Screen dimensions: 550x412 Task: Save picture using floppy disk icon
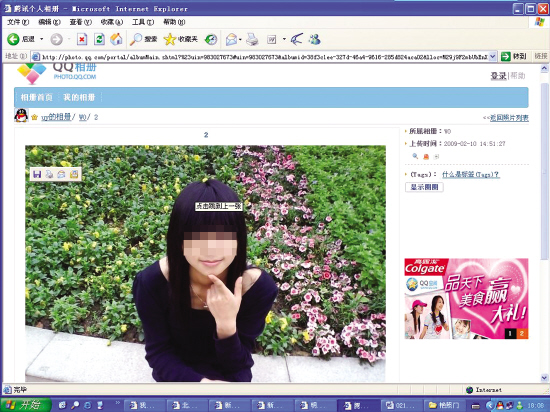pyautogui.click(x=37, y=174)
